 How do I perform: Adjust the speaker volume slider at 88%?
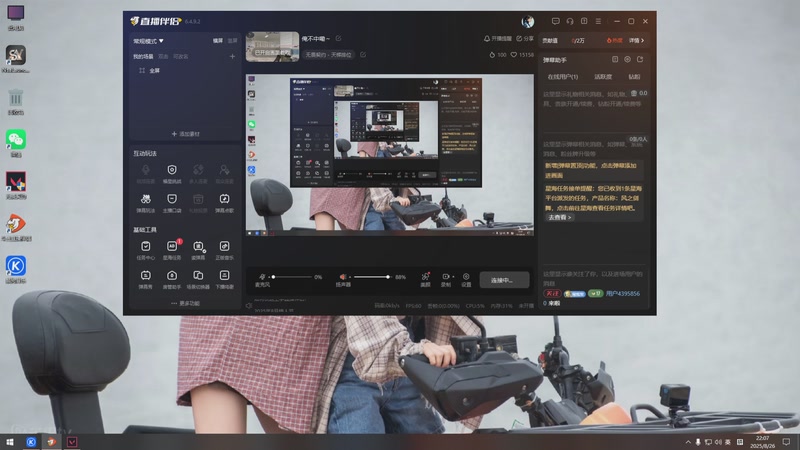click(x=372, y=277)
